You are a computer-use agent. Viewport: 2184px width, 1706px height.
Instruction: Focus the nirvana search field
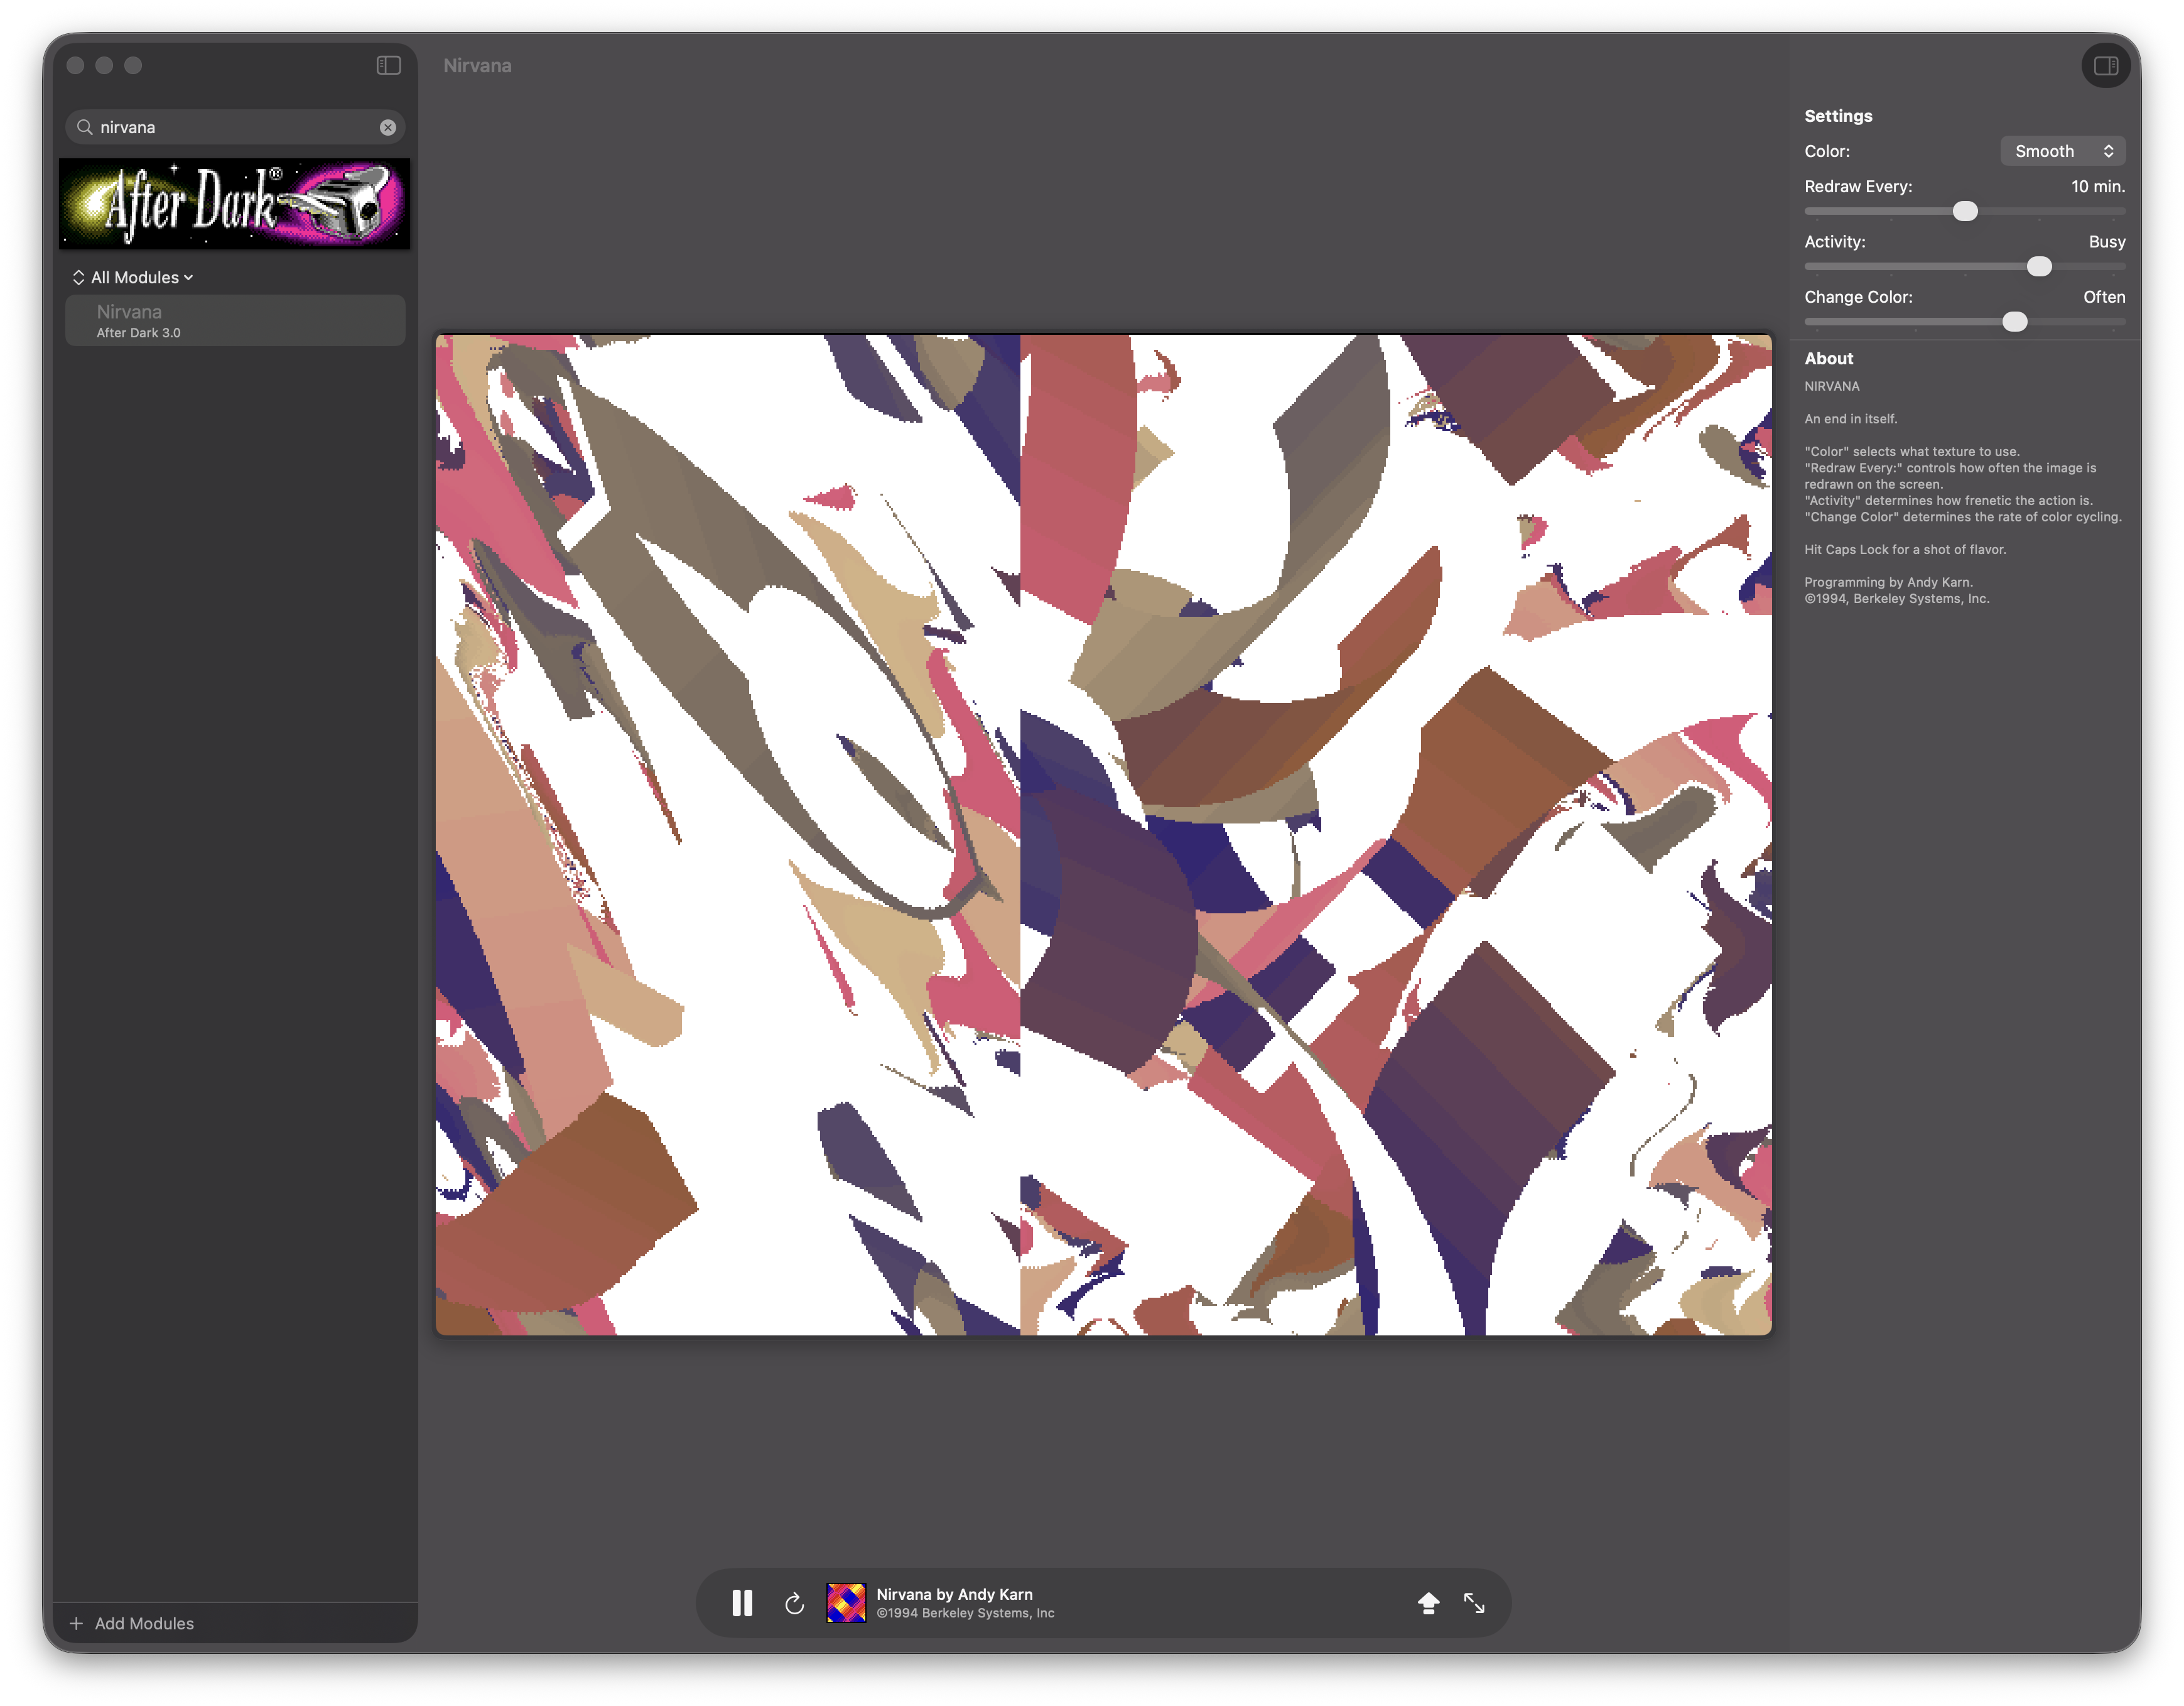pyautogui.click(x=235, y=127)
